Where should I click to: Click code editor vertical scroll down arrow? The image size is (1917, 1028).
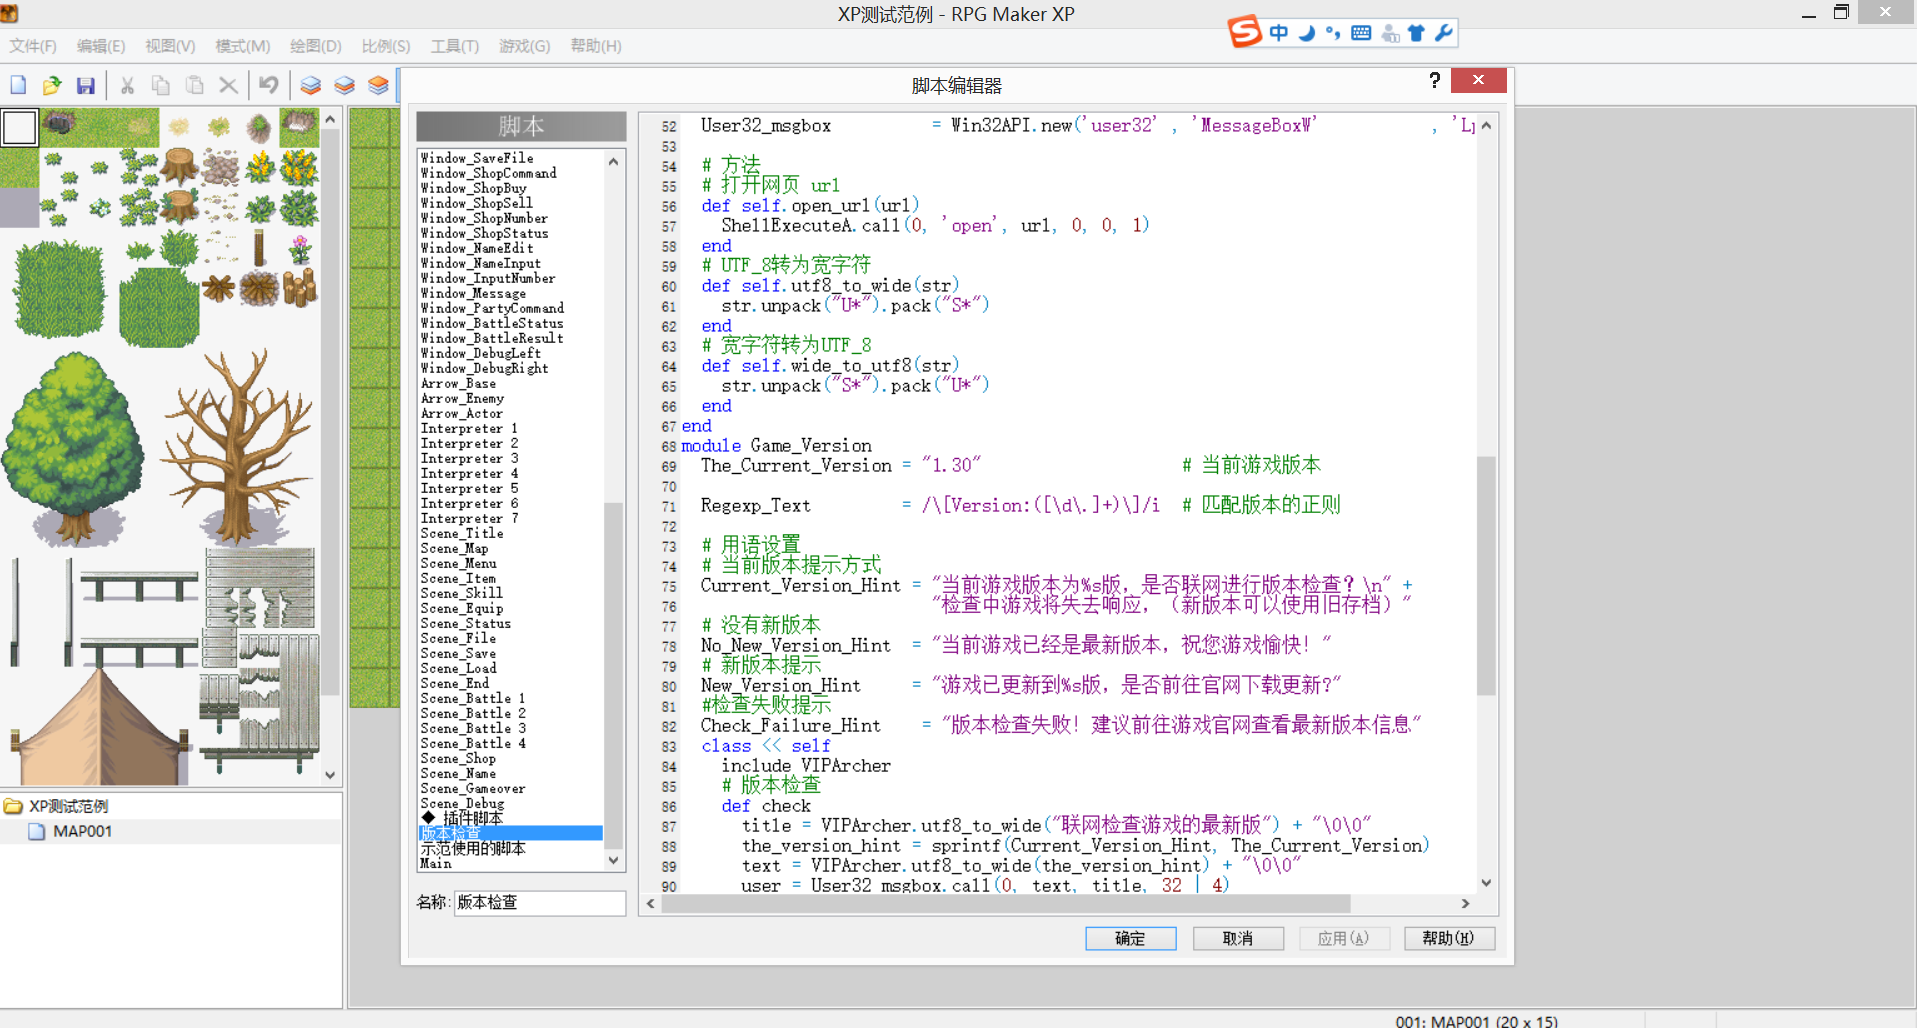point(1487,883)
